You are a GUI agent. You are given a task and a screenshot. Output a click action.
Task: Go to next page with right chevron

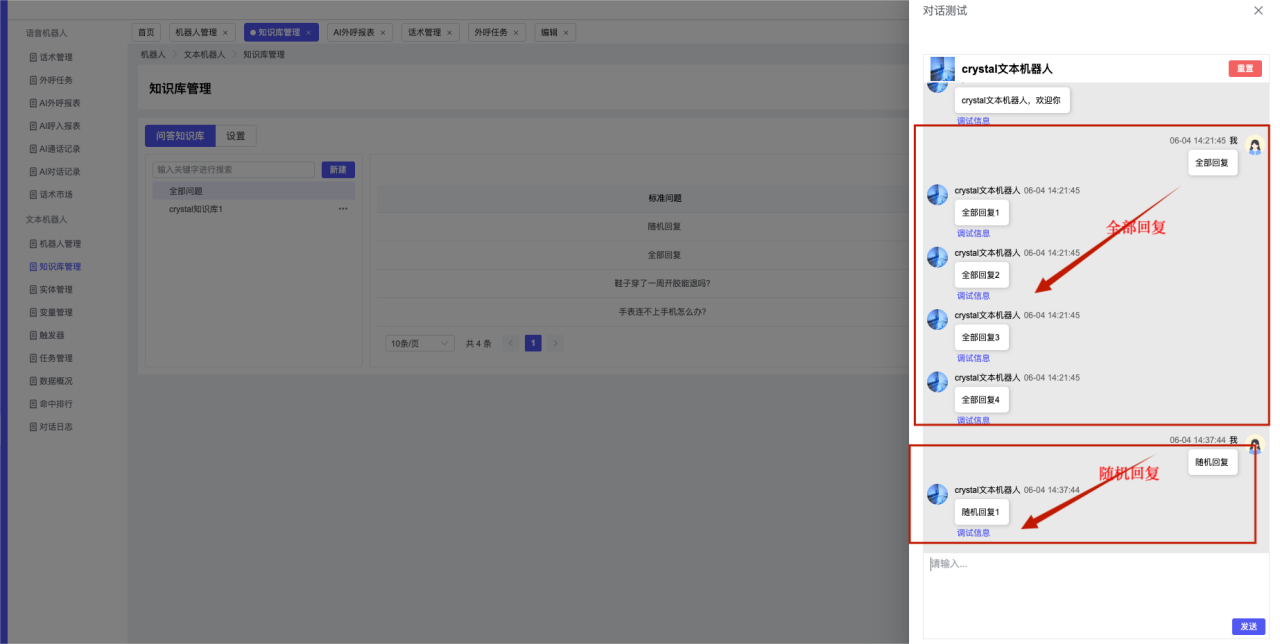[x=556, y=343]
